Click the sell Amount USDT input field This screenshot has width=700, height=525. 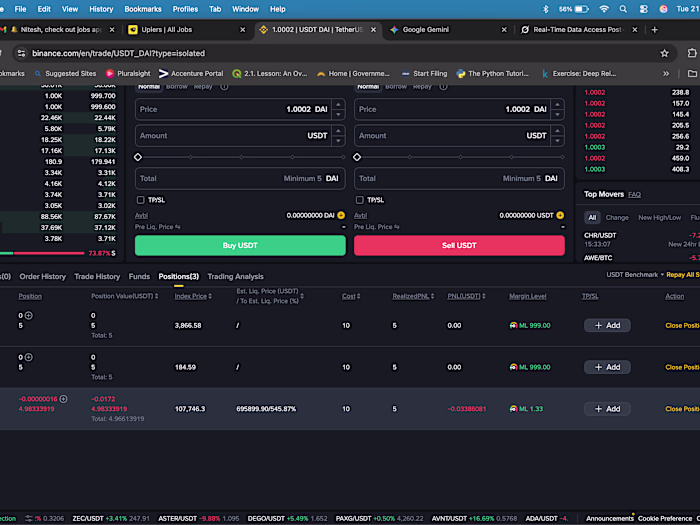click(x=454, y=136)
